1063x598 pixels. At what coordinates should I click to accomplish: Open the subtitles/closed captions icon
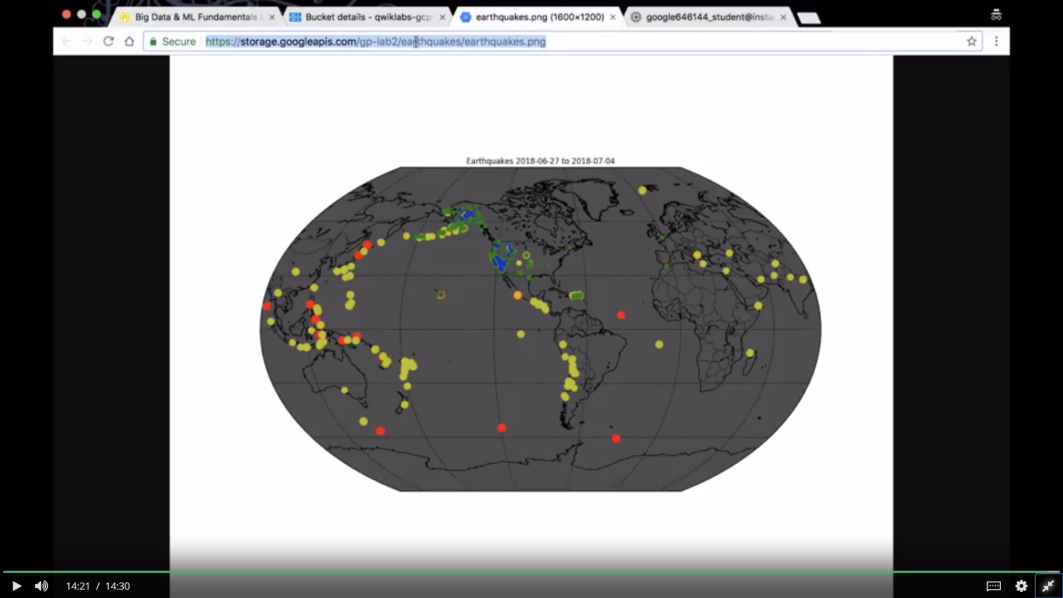[991, 586]
